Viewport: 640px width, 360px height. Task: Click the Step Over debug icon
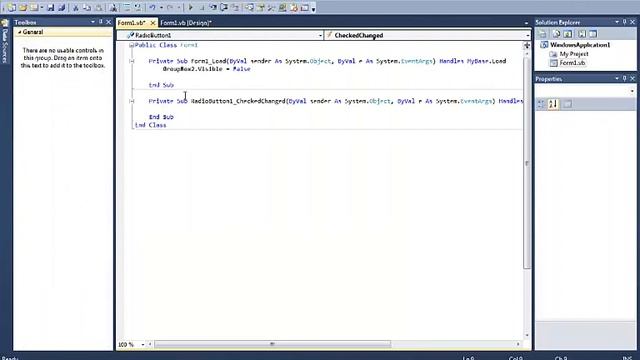224,8
